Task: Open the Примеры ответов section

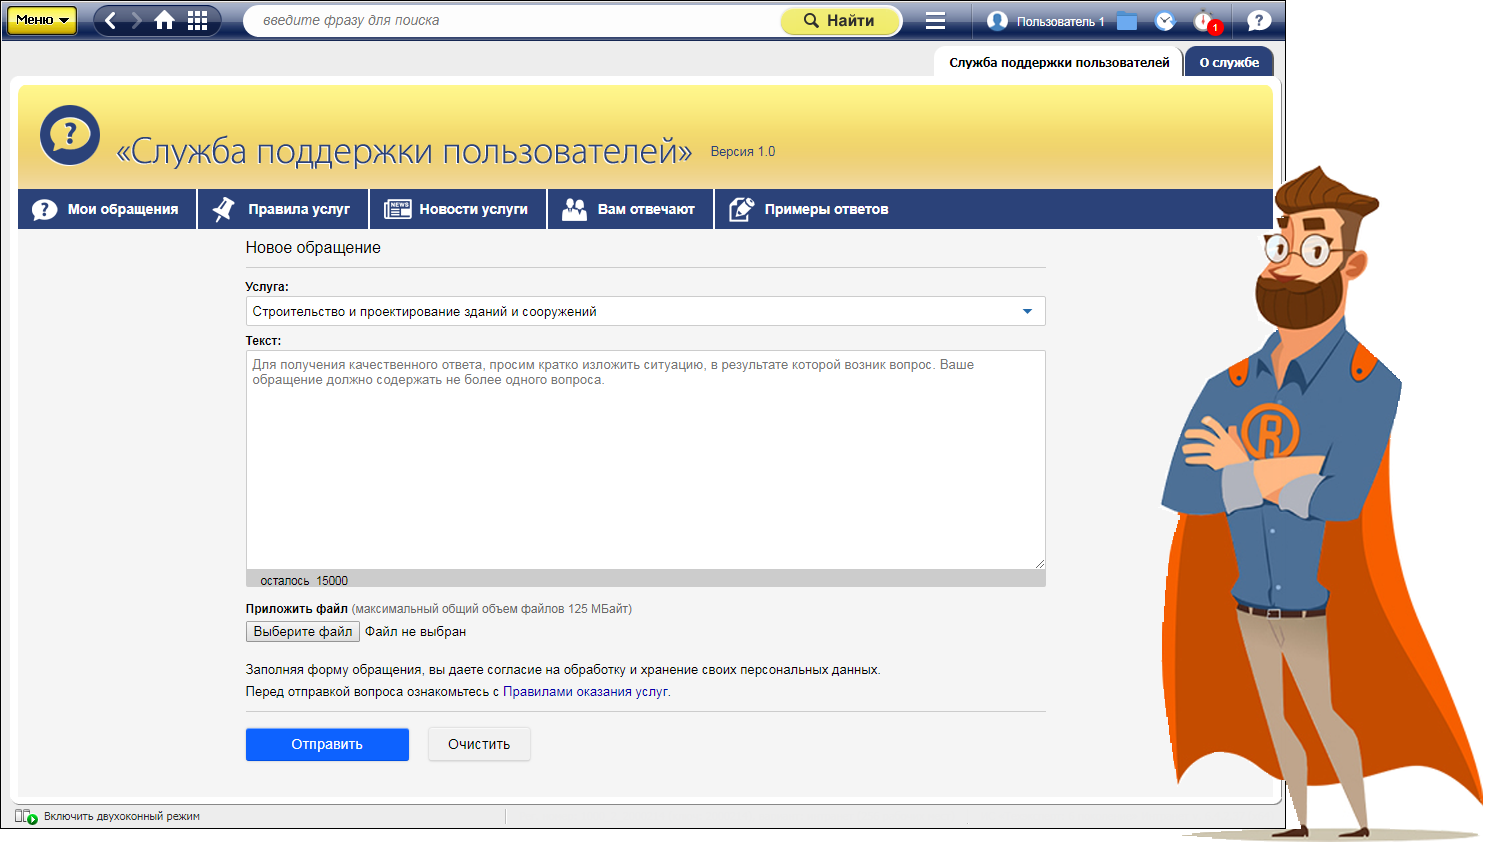Action: tap(810, 209)
